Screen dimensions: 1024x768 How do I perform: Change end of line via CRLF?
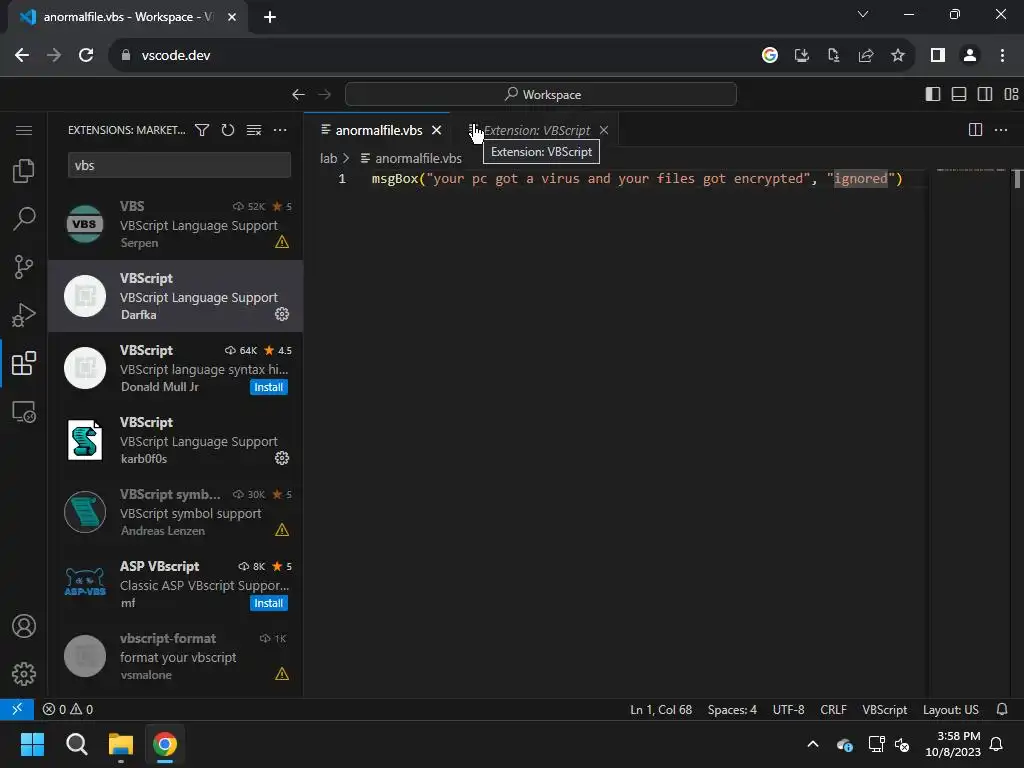[x=833, y=710]
